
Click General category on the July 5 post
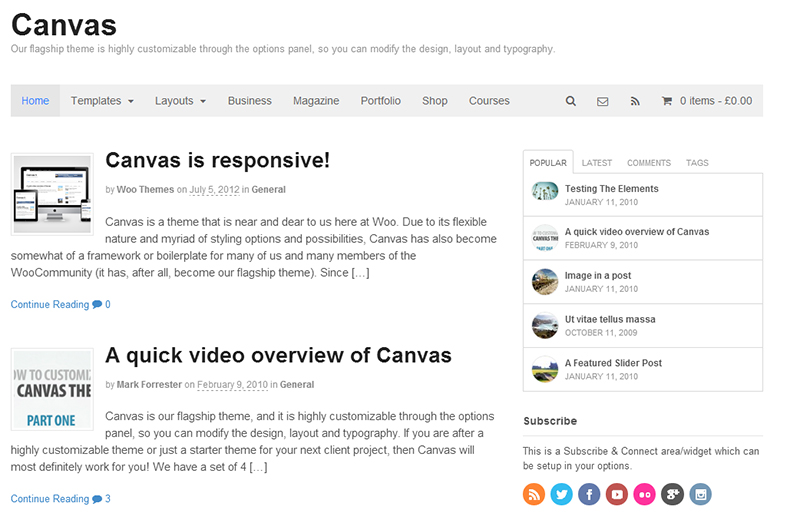tap(268, 189)
